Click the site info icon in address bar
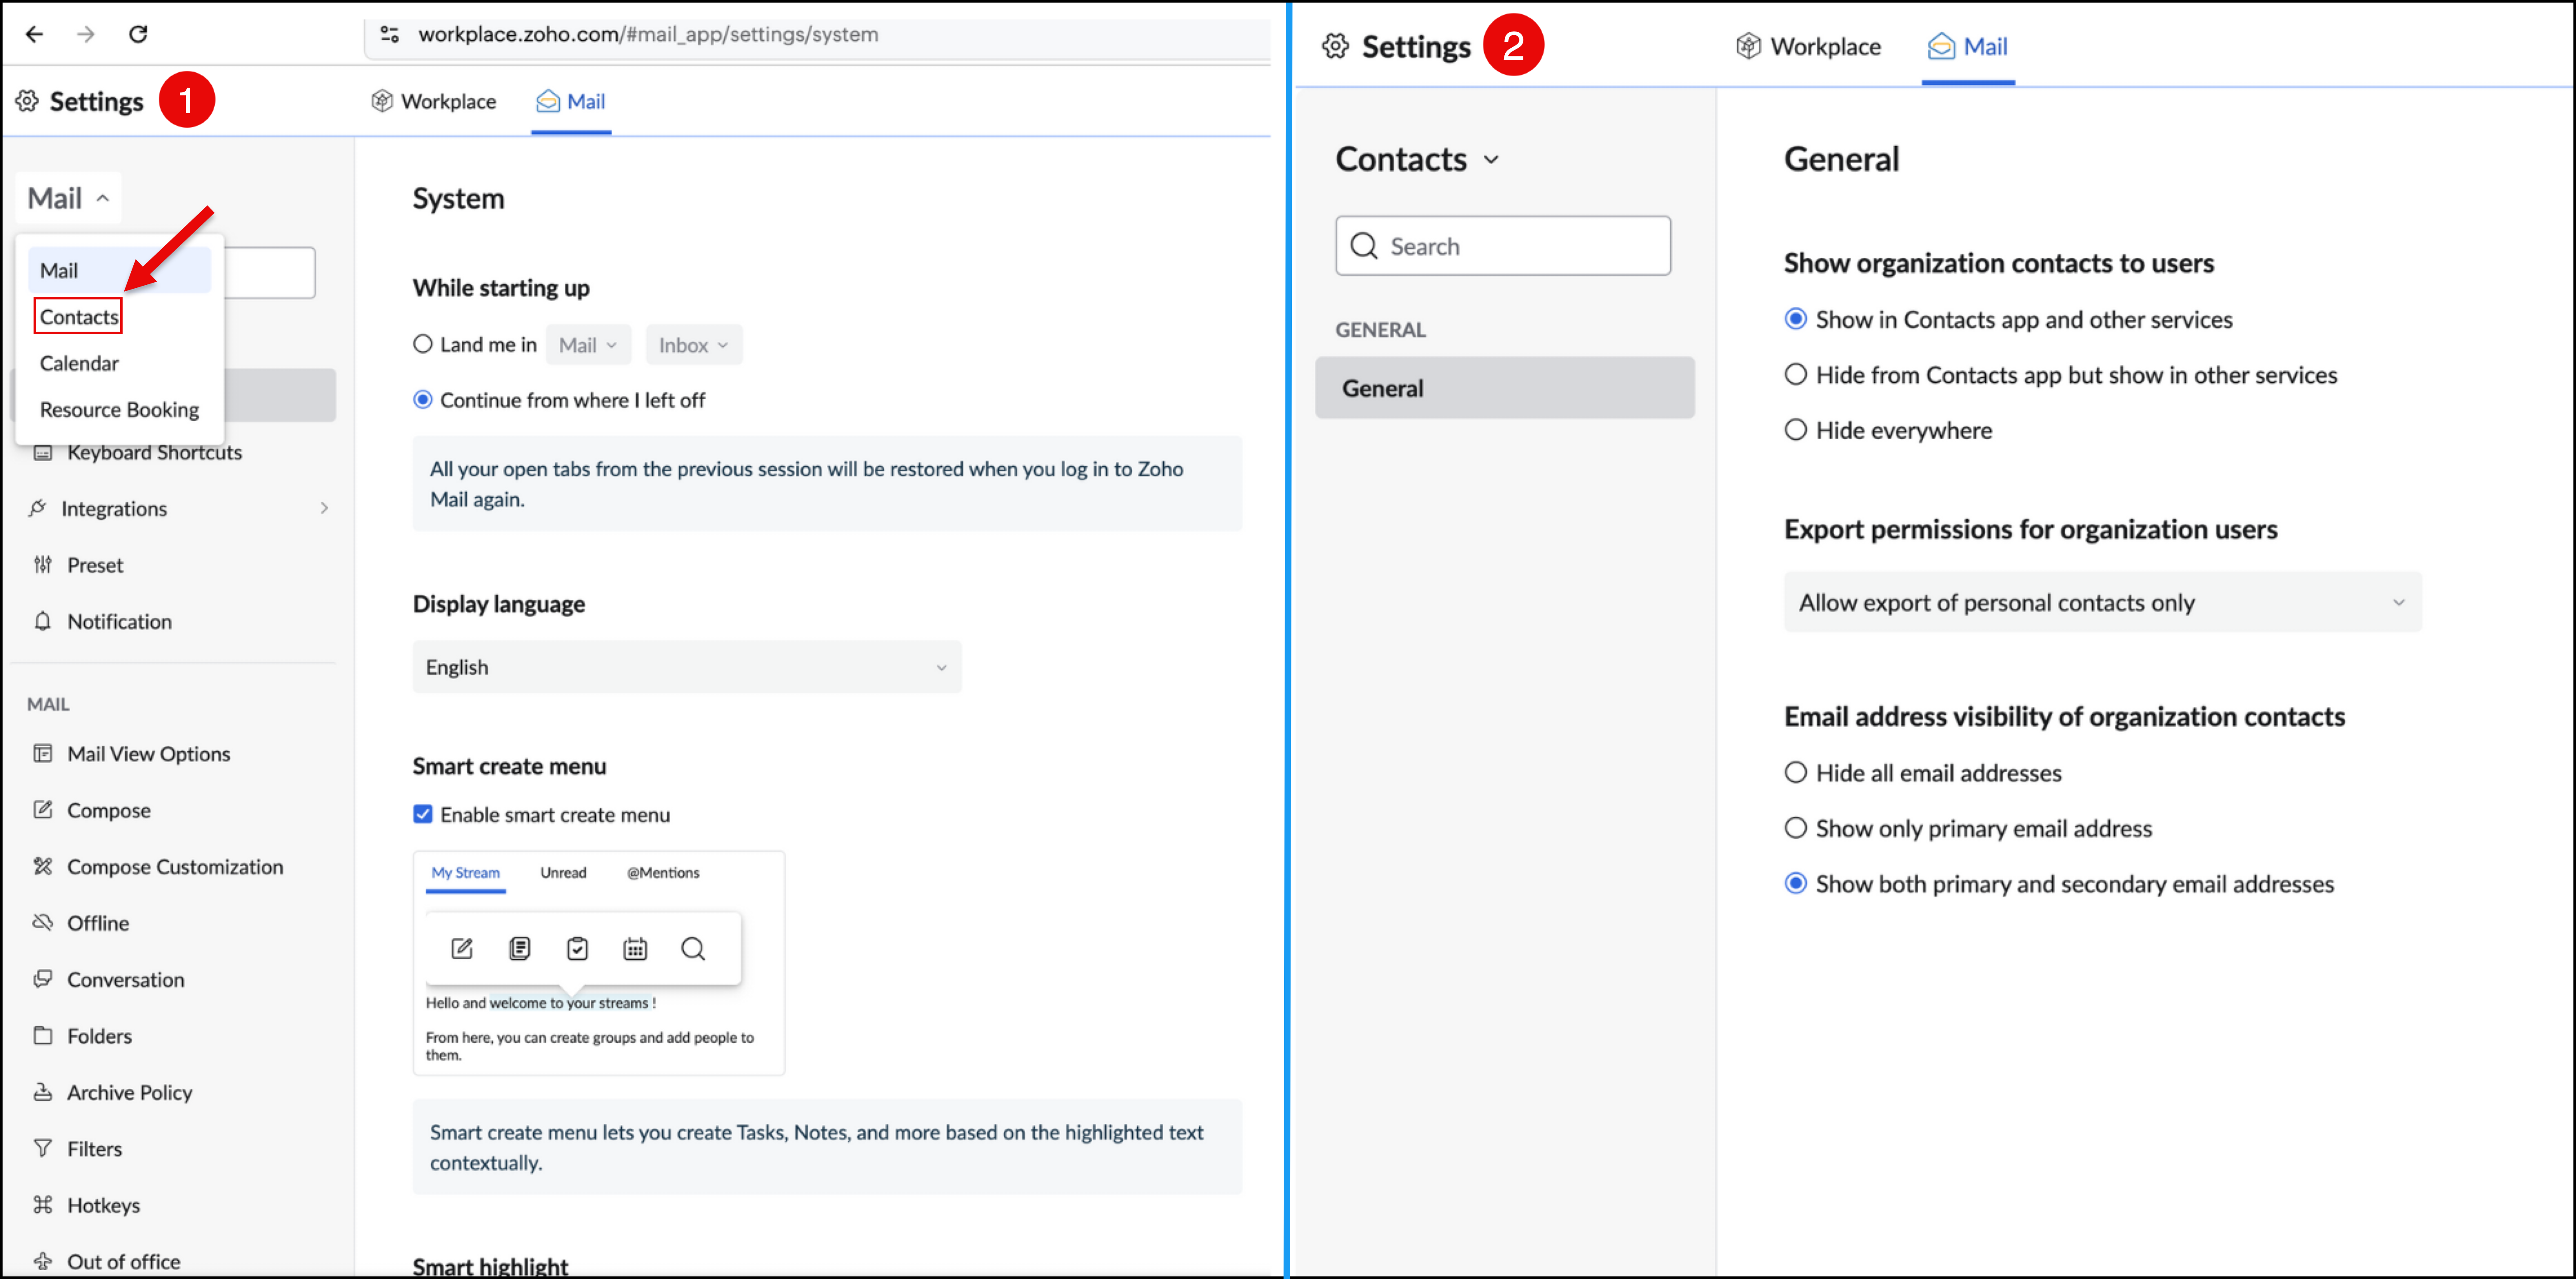Screen dimensions: 2576x1279 click(x=390, y=34)
